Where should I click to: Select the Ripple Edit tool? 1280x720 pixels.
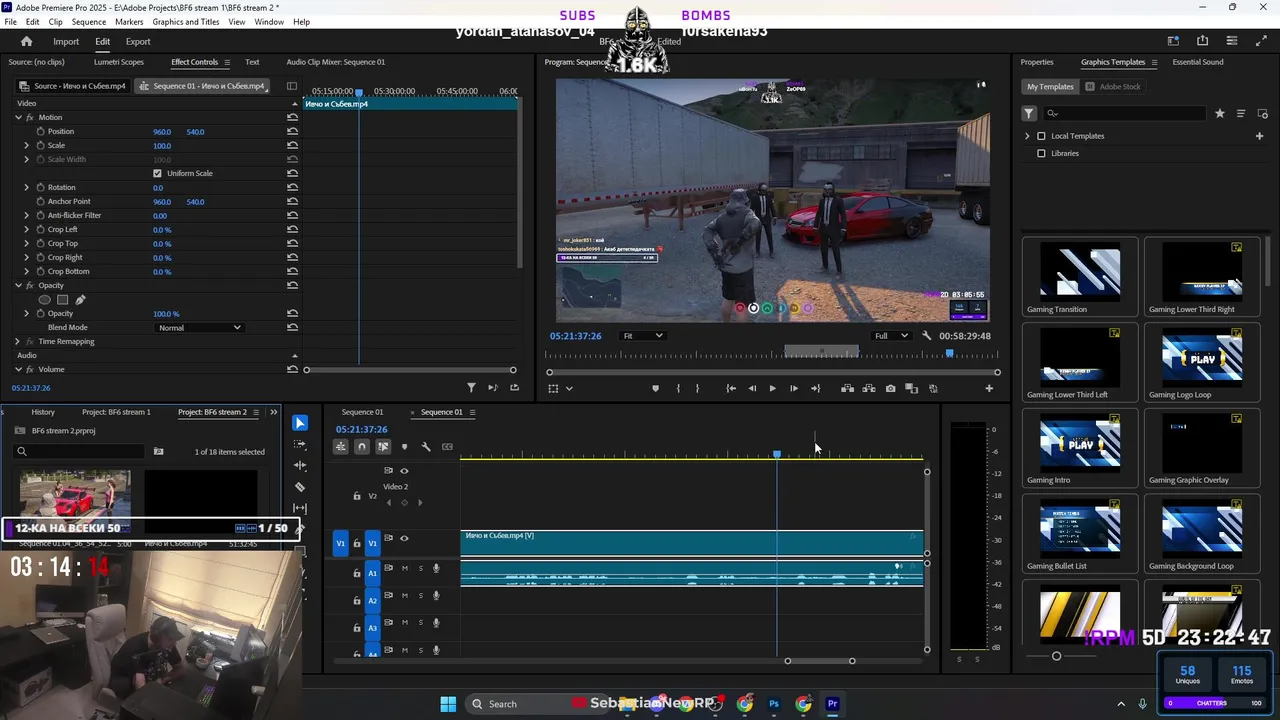[x=300, y=466]
